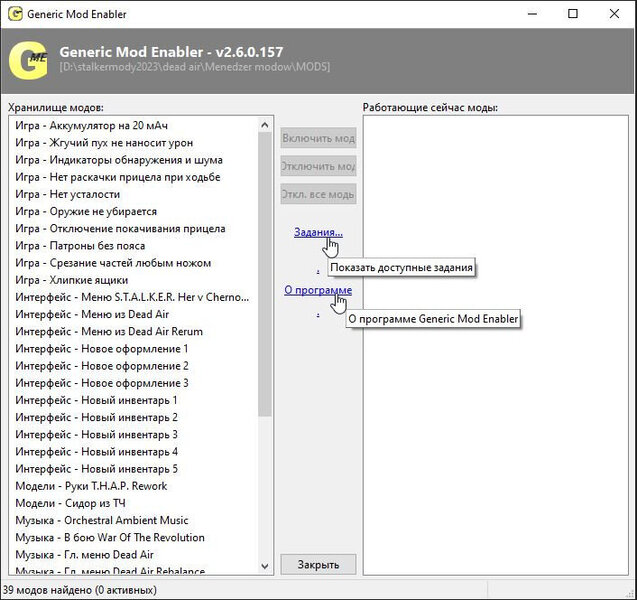Screen dimensions: 637x600
Task: Open the Задания... link
Action: (318, 232)
